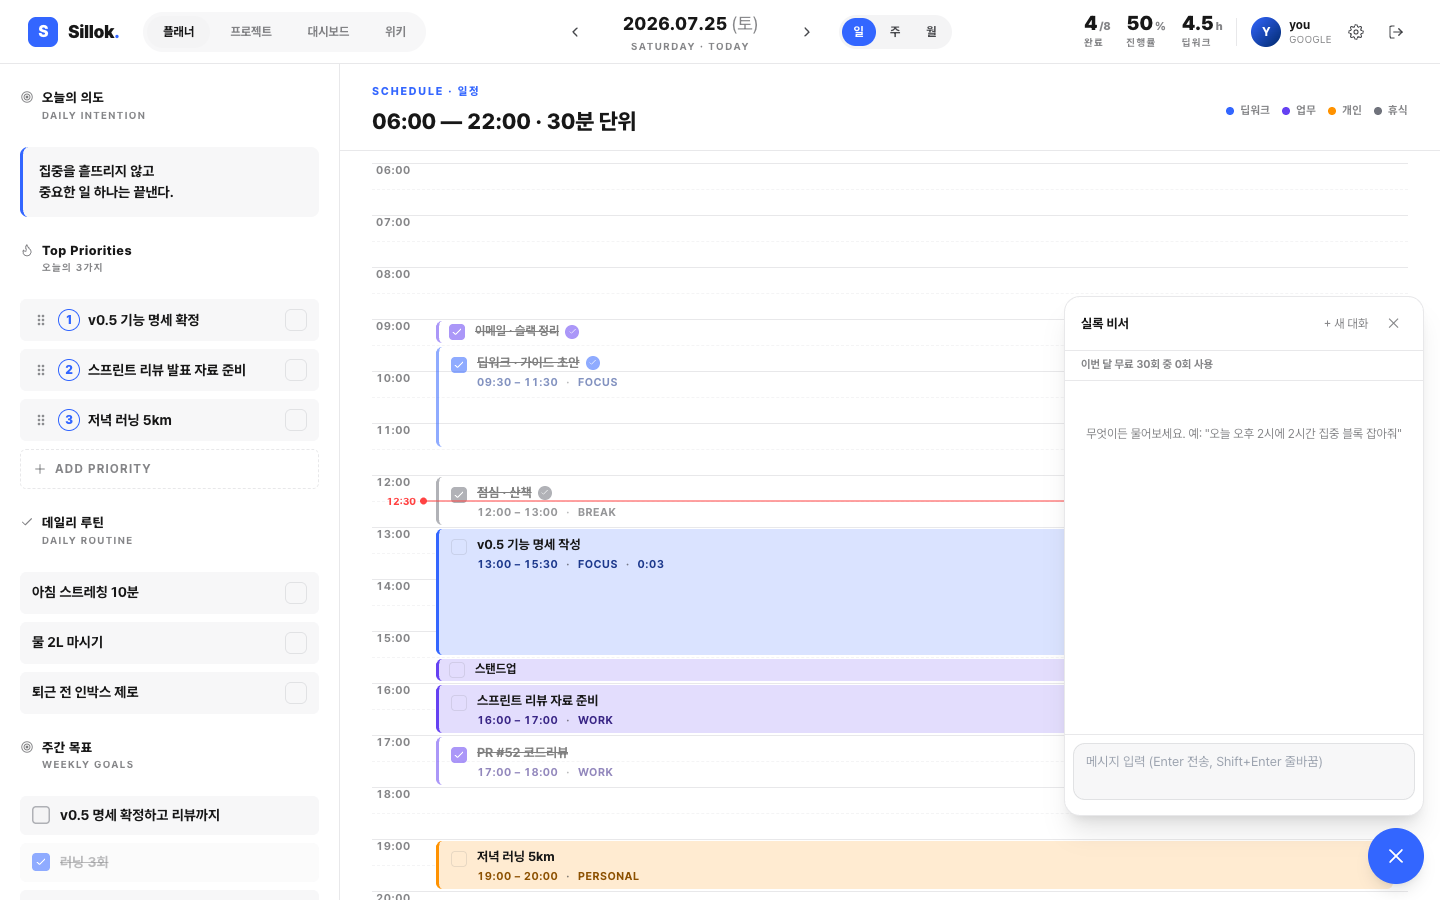The image size is (1440, 900).
Task: Start a new chat with + 새 대화
Action: tap(1346, 323)
